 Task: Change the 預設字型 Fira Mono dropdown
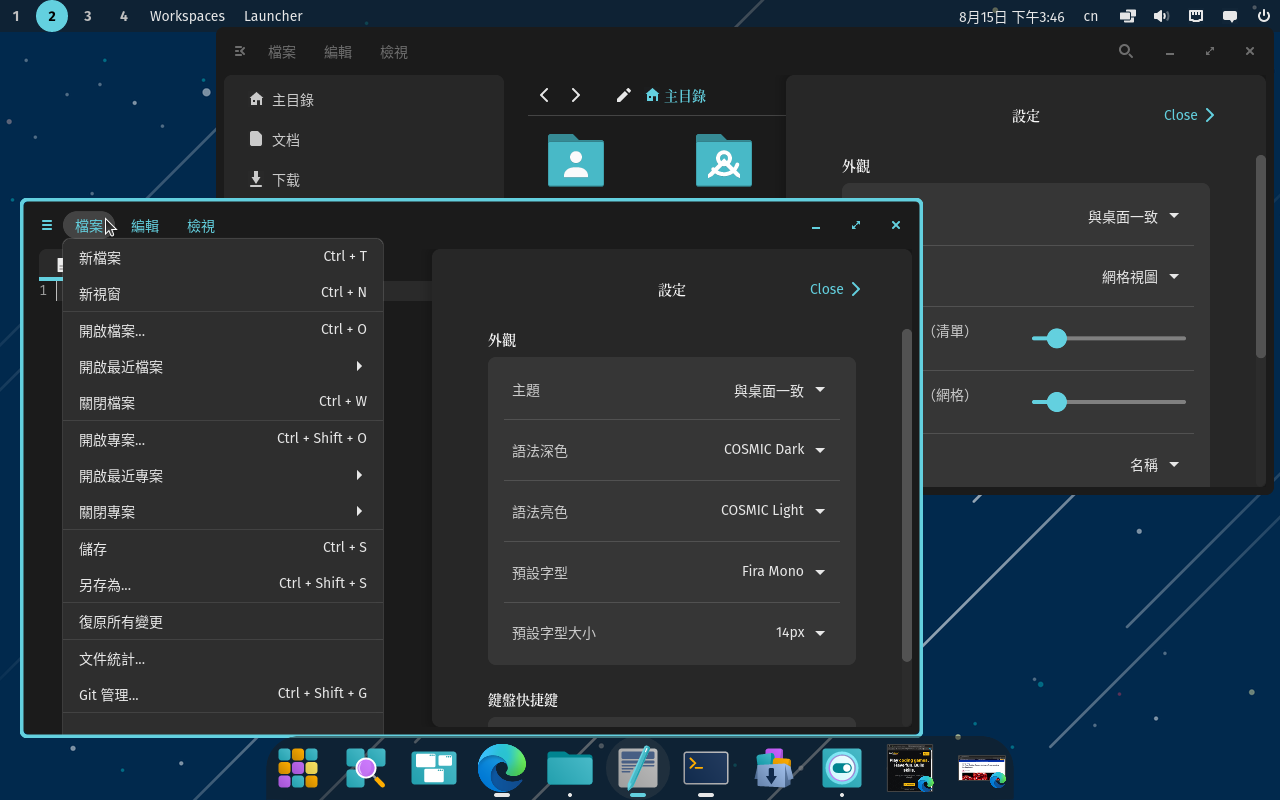[782, 571]
